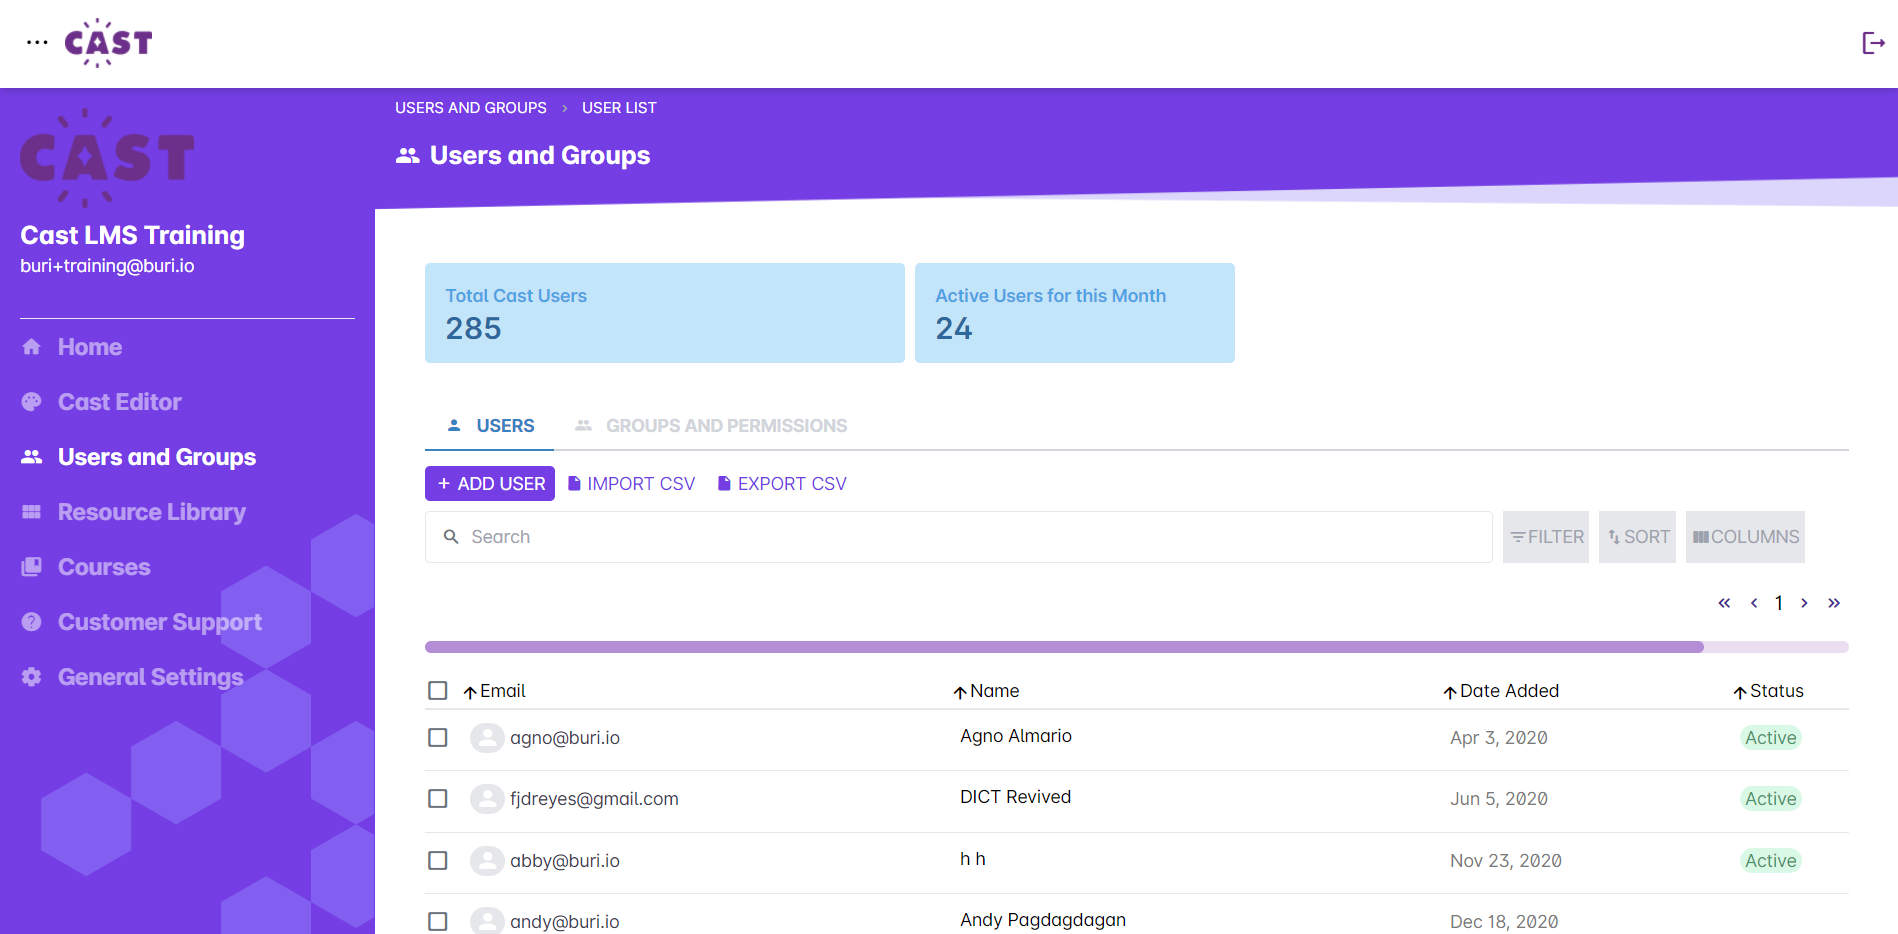Click the Resource Library icon in the sidebar

[32, 512]
